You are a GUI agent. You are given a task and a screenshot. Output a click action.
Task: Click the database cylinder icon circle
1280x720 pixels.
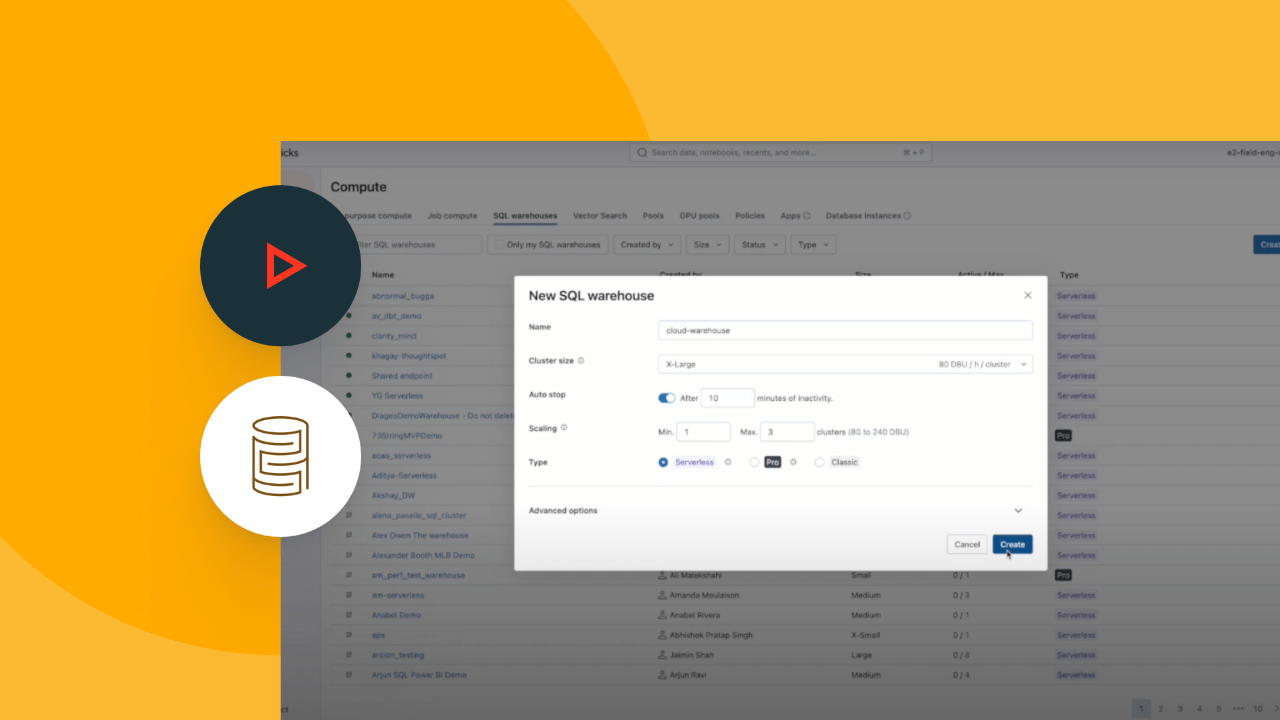click(280, 457)
